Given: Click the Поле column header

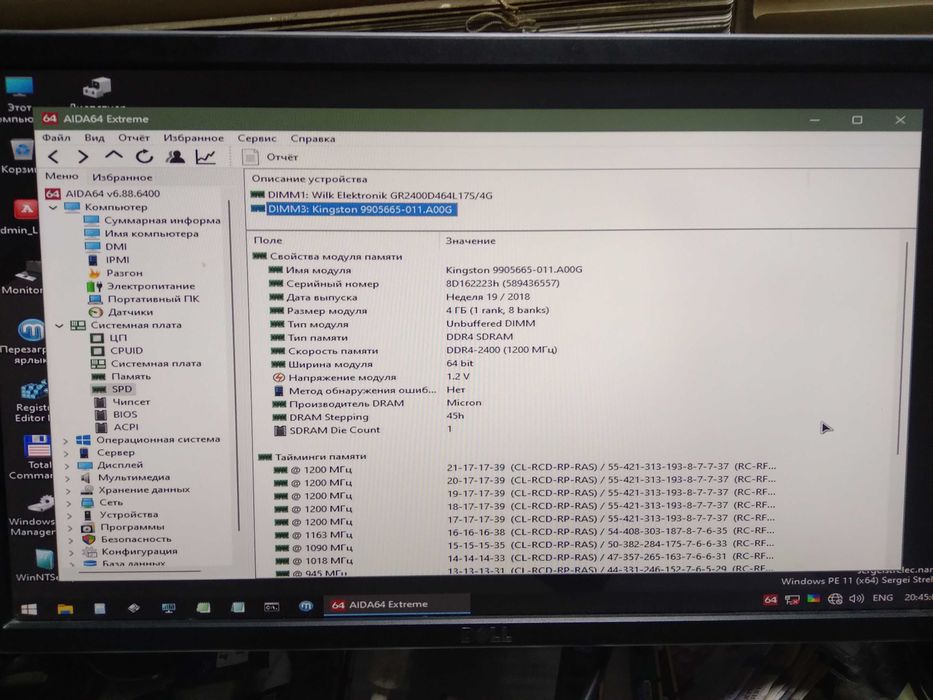Looking at the screenshot, I should point(268,240).
